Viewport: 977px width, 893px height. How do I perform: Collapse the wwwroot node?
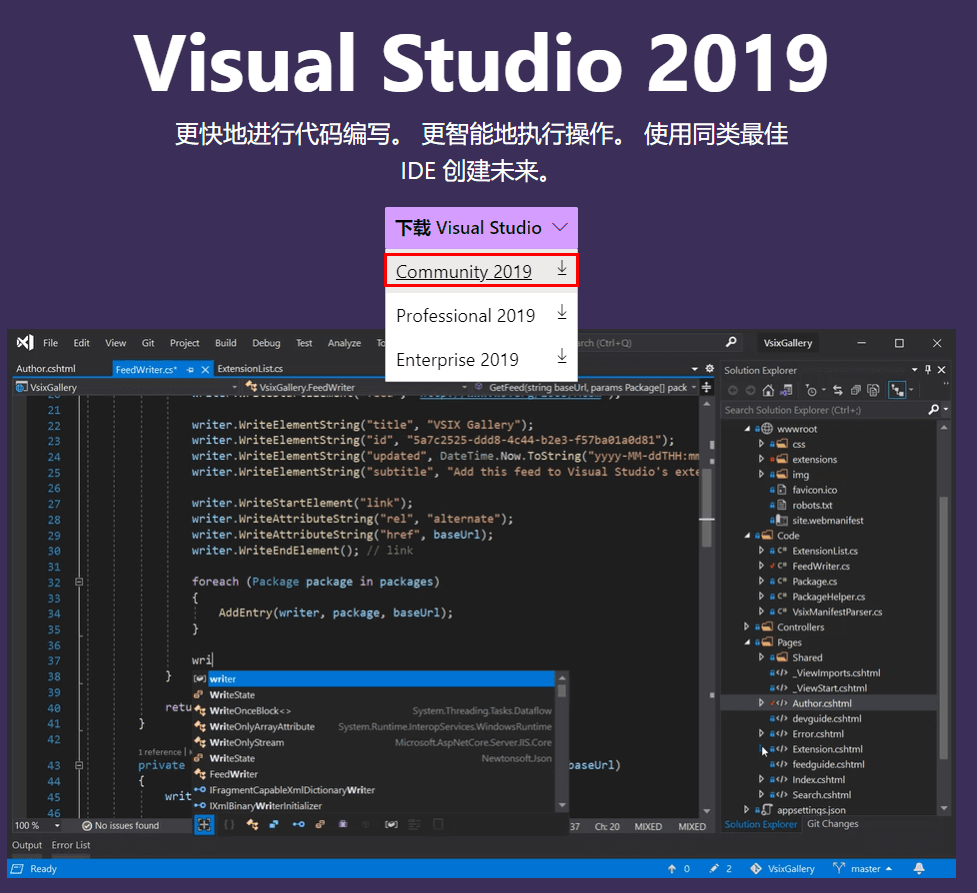(x=748, y=429)
